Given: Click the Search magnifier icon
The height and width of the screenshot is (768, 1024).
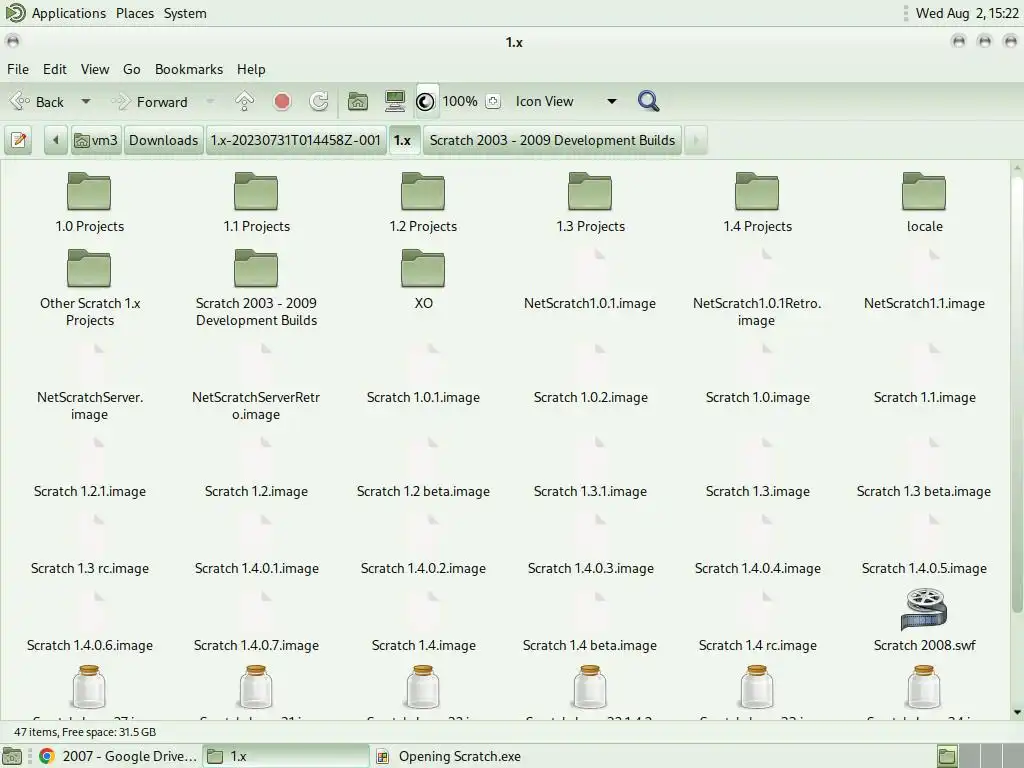Looking at the screenshot, I should point(648,101).
